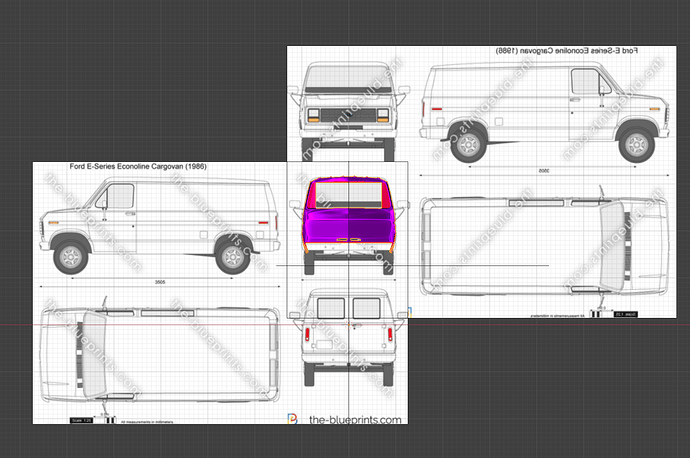Click the mirrored '3505' dimension on the right blueprint
The image size is (690, 458).
pyautogui.click(x=544, y=171)
